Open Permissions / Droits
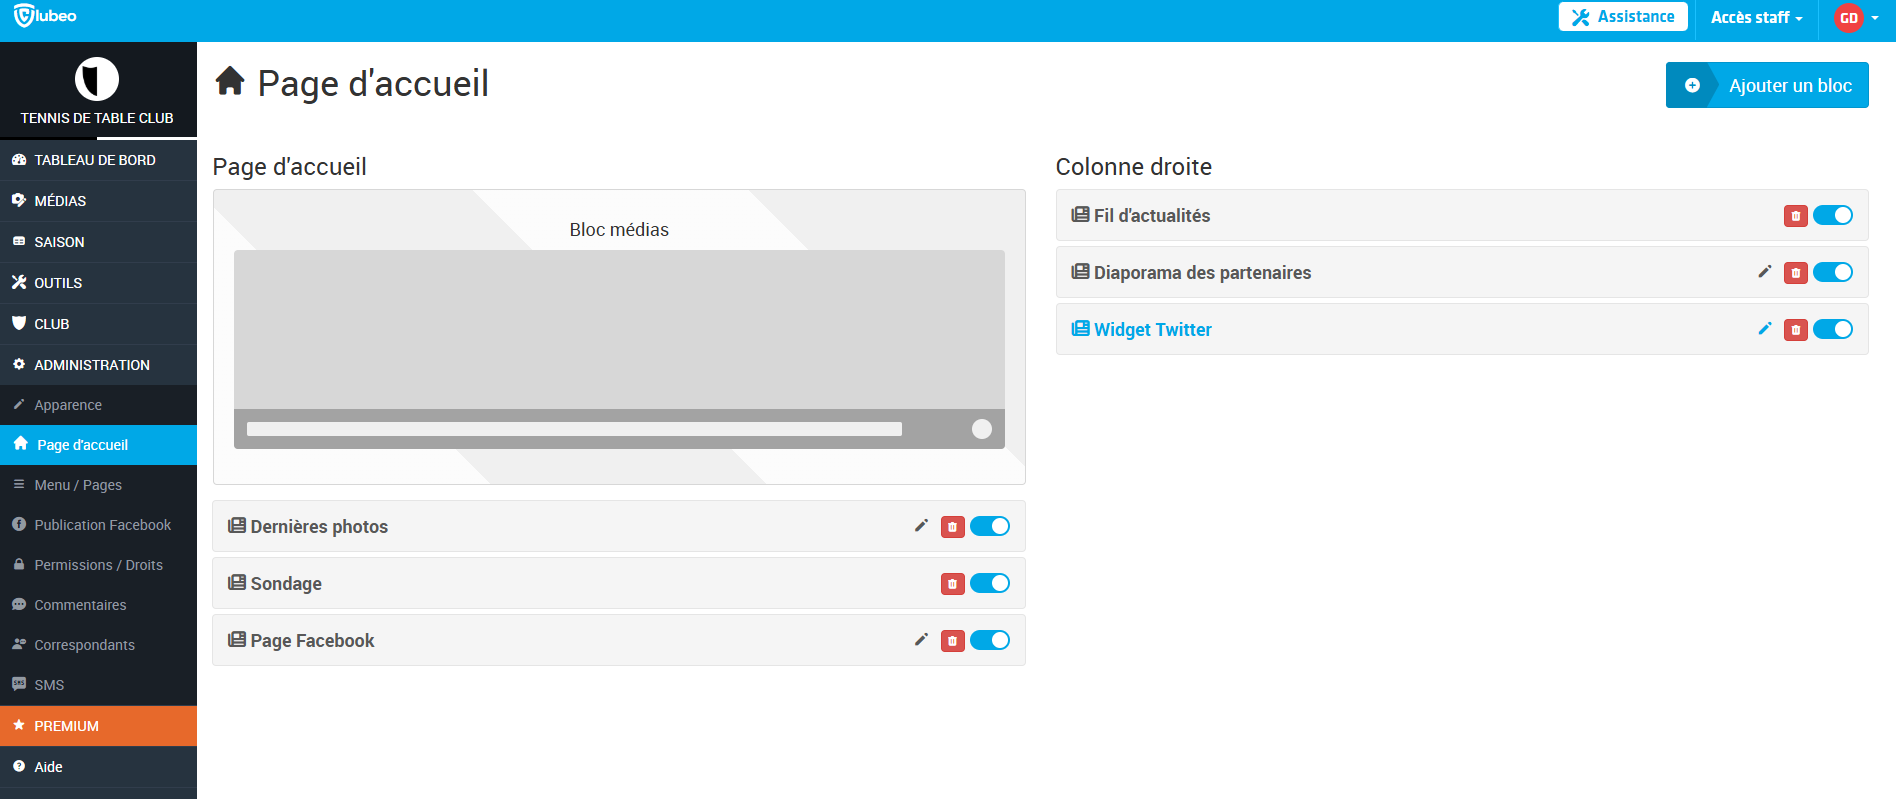1896x799 pixels. tap(98, 565)
